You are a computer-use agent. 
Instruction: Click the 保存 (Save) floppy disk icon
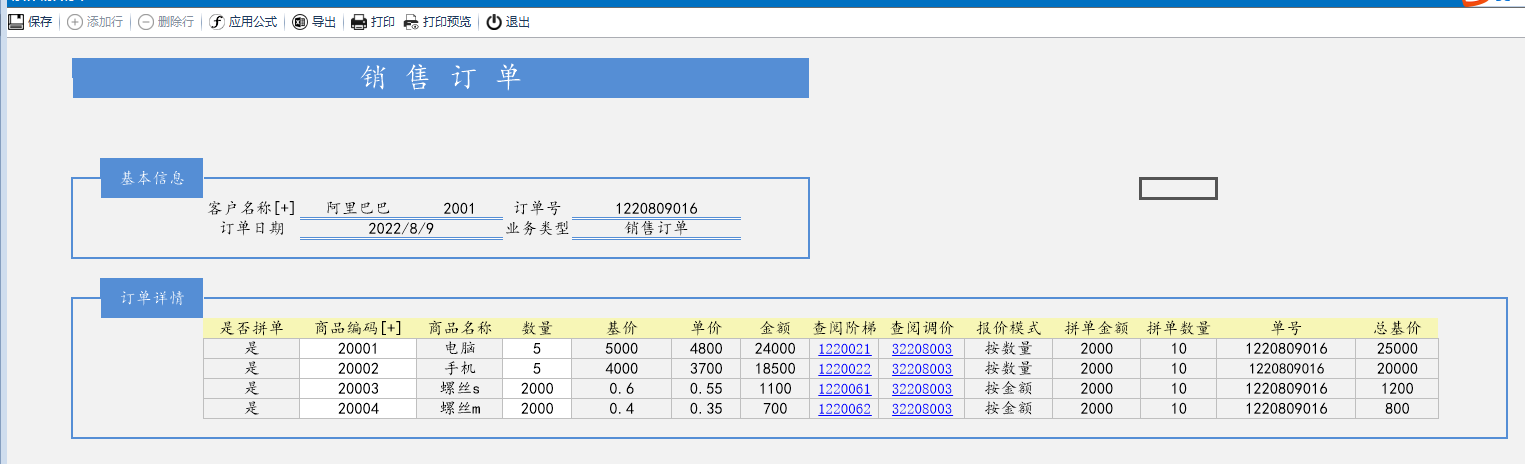16,22
